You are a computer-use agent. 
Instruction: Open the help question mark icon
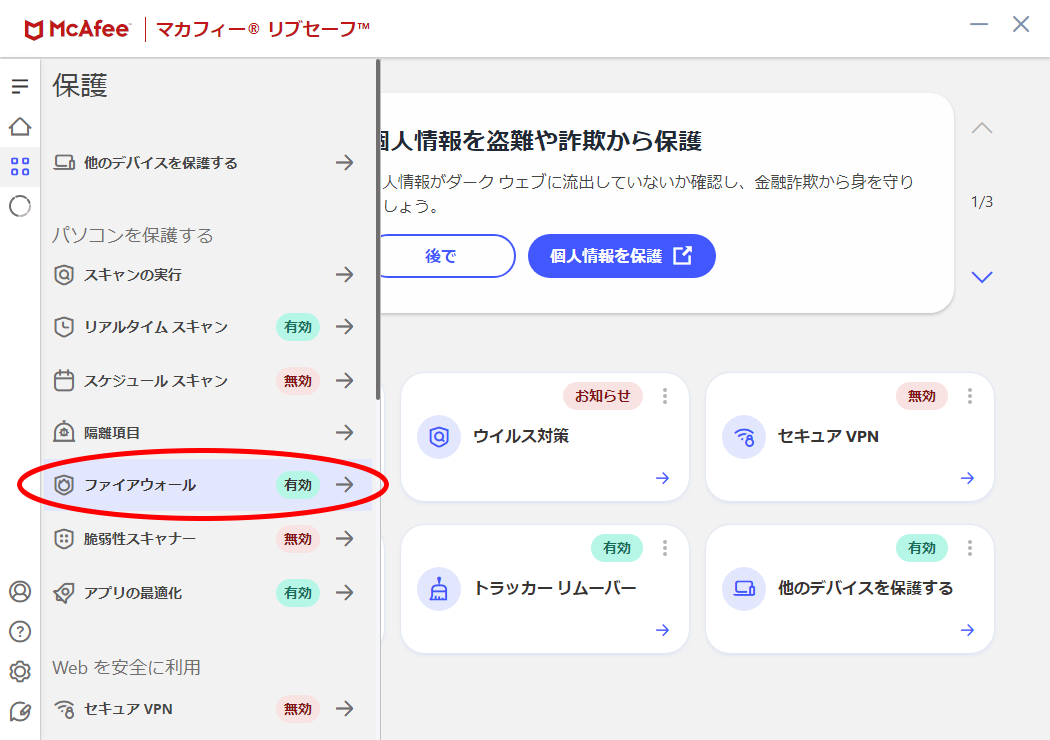tap(20, 631)
